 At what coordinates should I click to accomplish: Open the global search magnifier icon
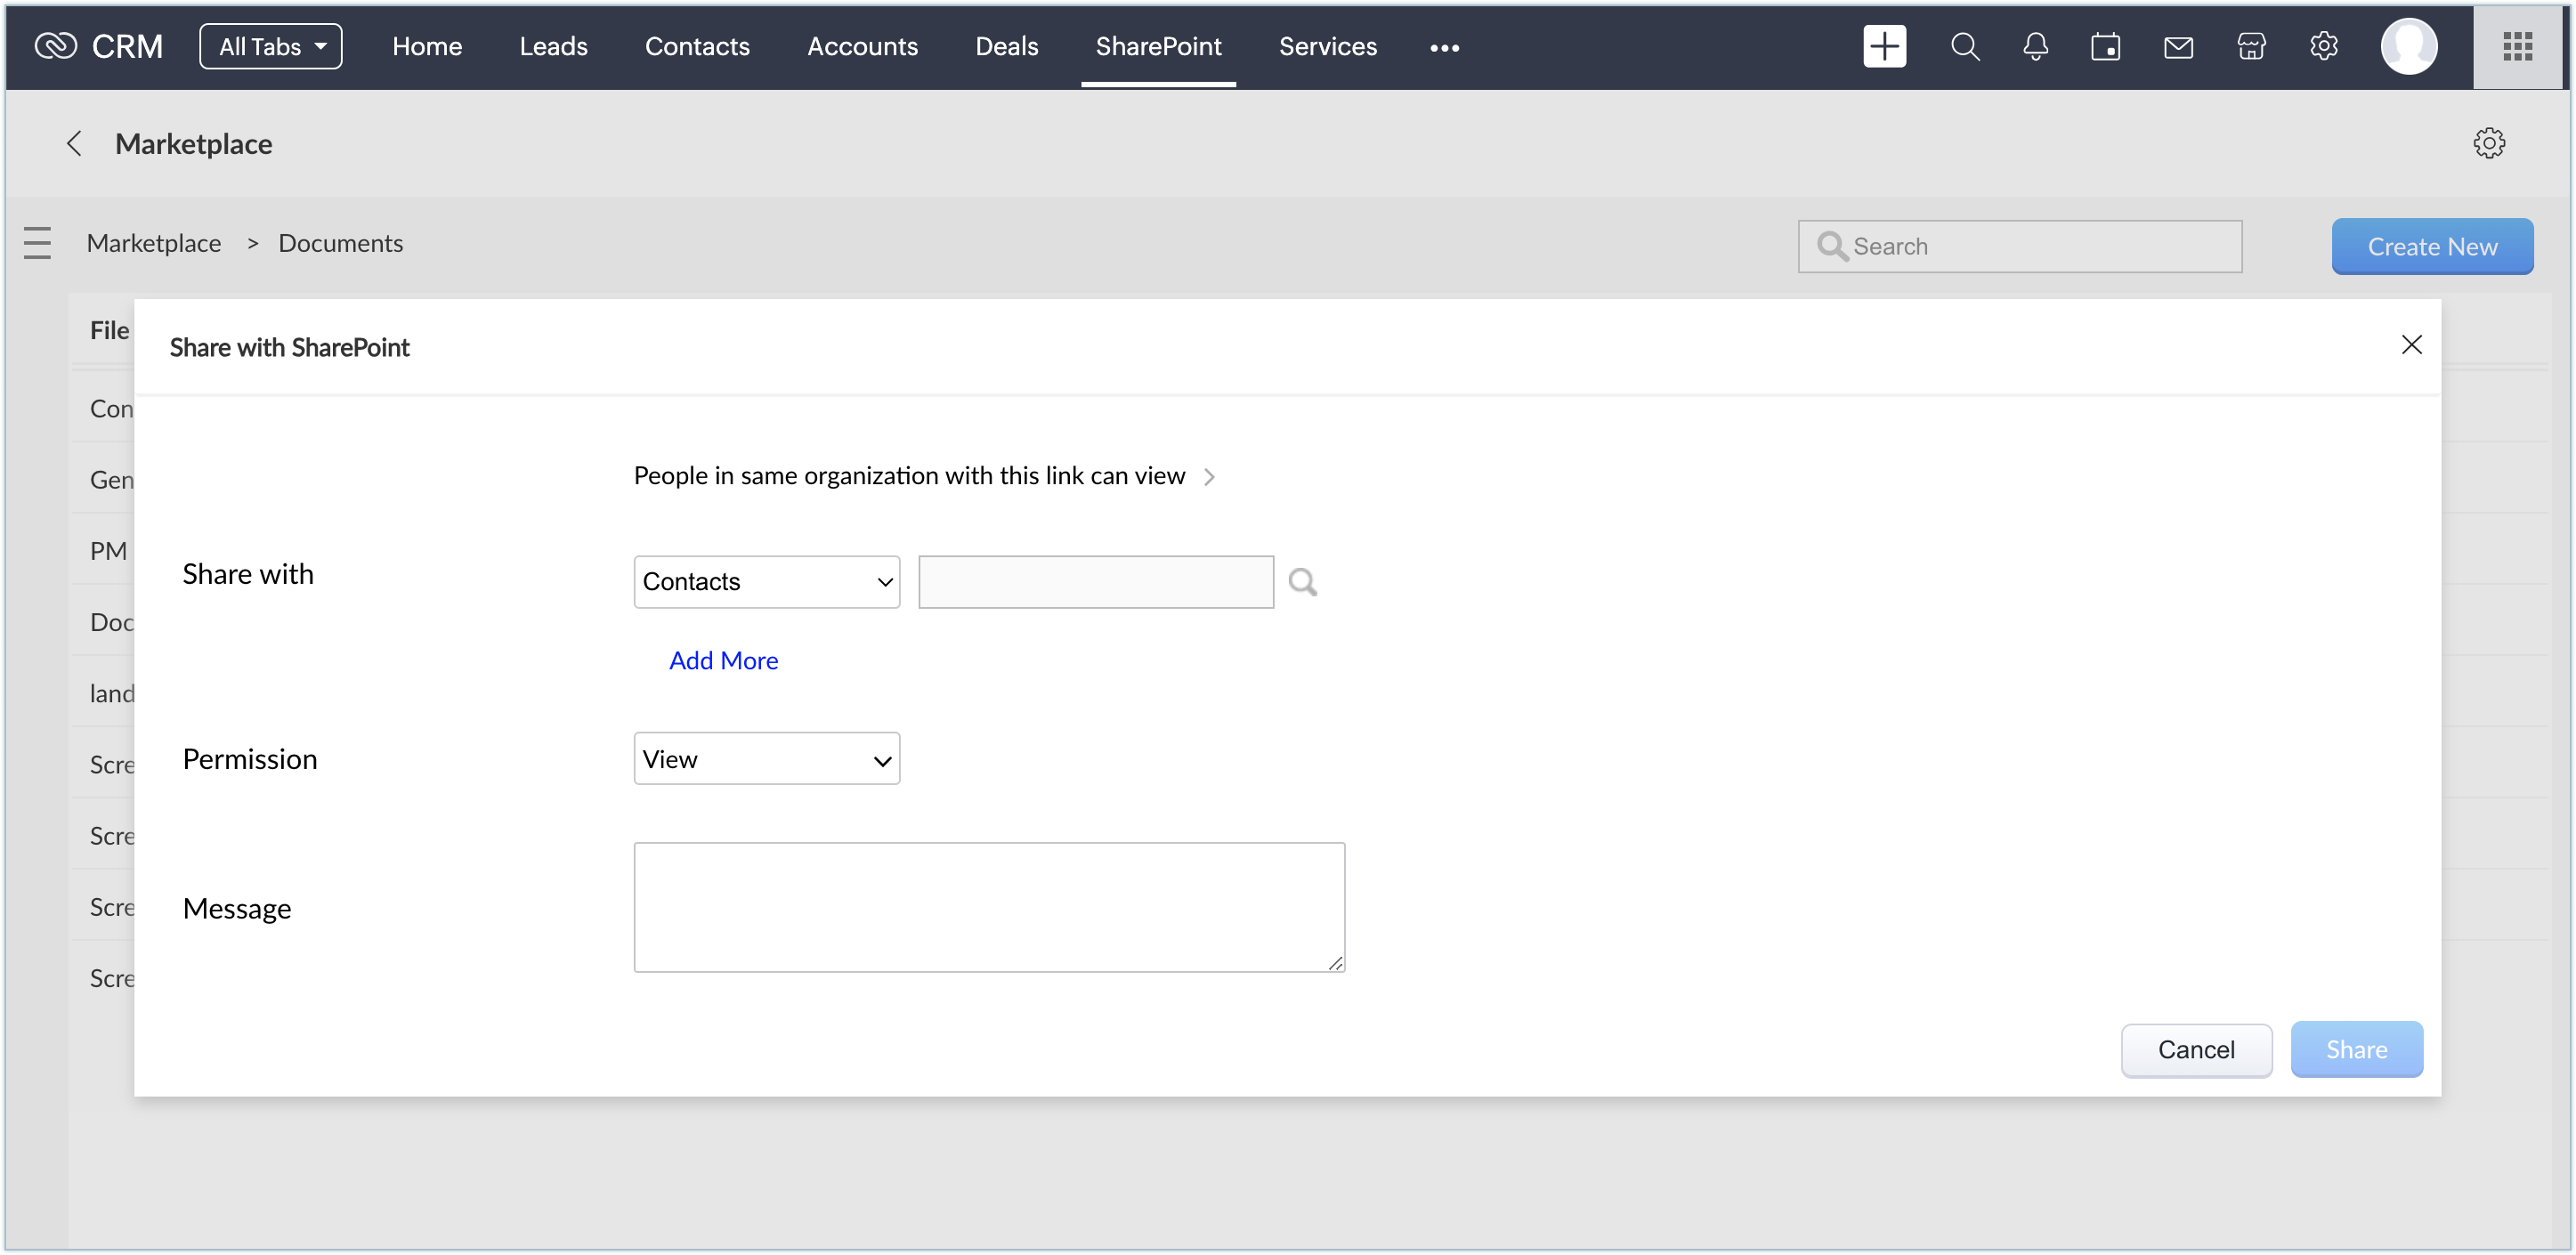click(x=1964, y=47)
